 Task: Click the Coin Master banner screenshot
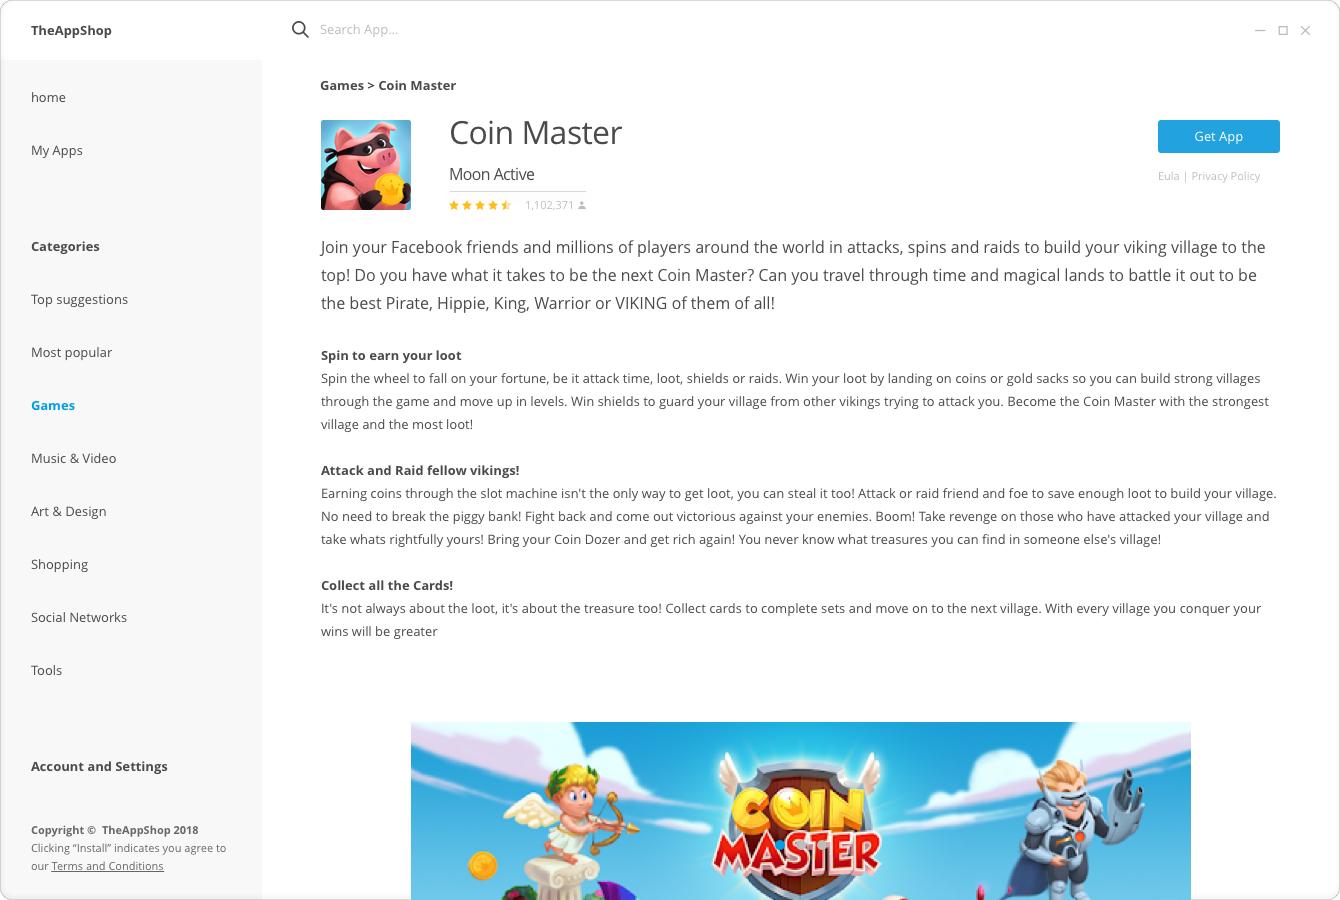801,810
